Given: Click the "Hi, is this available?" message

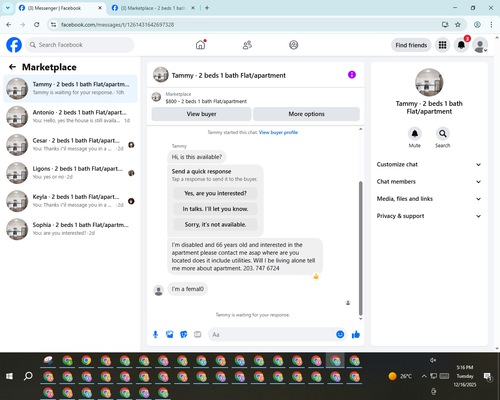Looking at the screenshot, I should [197, 157].
